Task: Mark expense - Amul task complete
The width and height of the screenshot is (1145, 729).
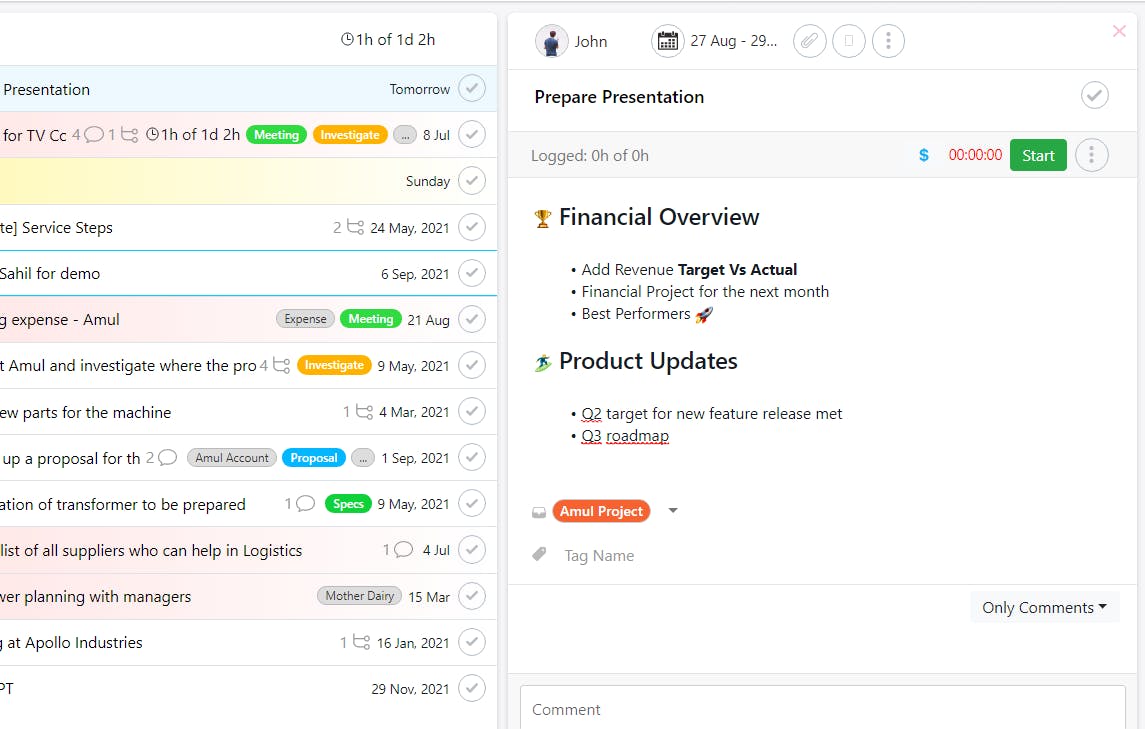Action: tap(472, 319)
